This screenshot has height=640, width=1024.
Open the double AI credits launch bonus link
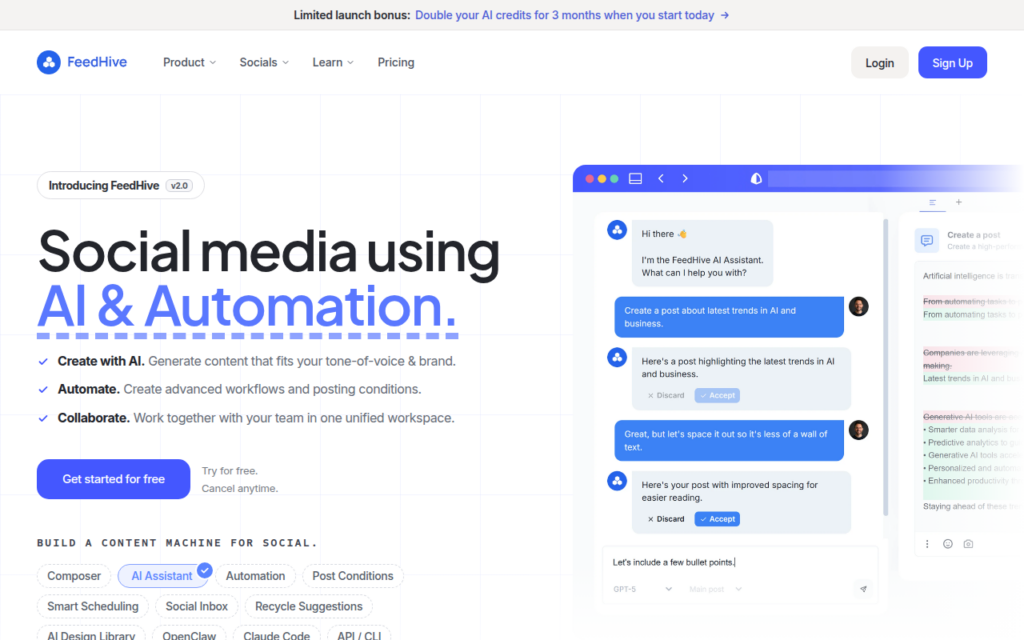[564, 15]
